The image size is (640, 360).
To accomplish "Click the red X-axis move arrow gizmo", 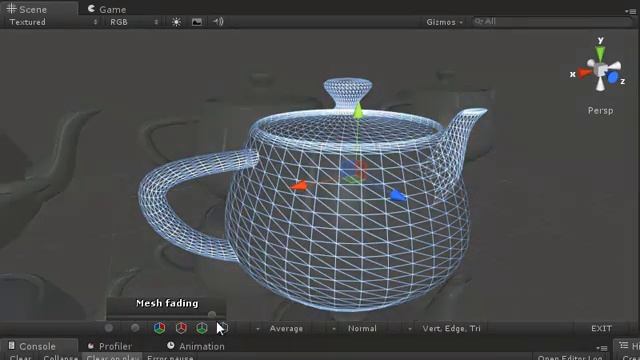I will click(299, 186).
